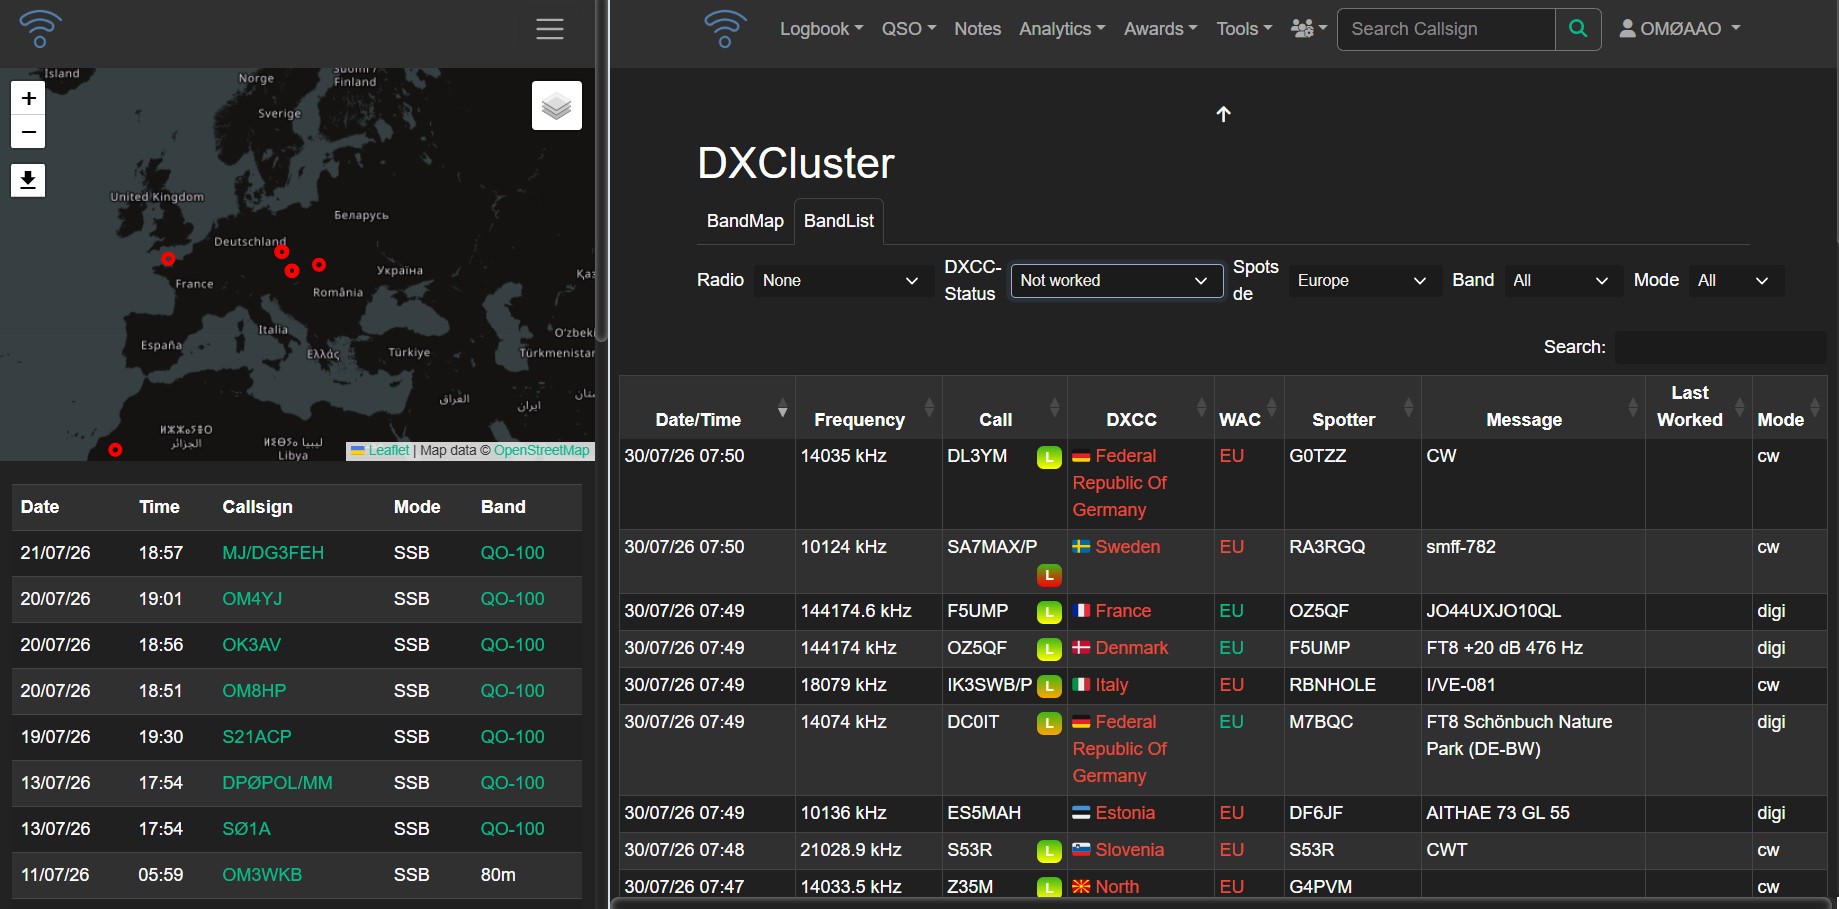Expand the Spots de Europe dropdown
The height and width of the screenshot is (909, 1839).
[1362, 281]
